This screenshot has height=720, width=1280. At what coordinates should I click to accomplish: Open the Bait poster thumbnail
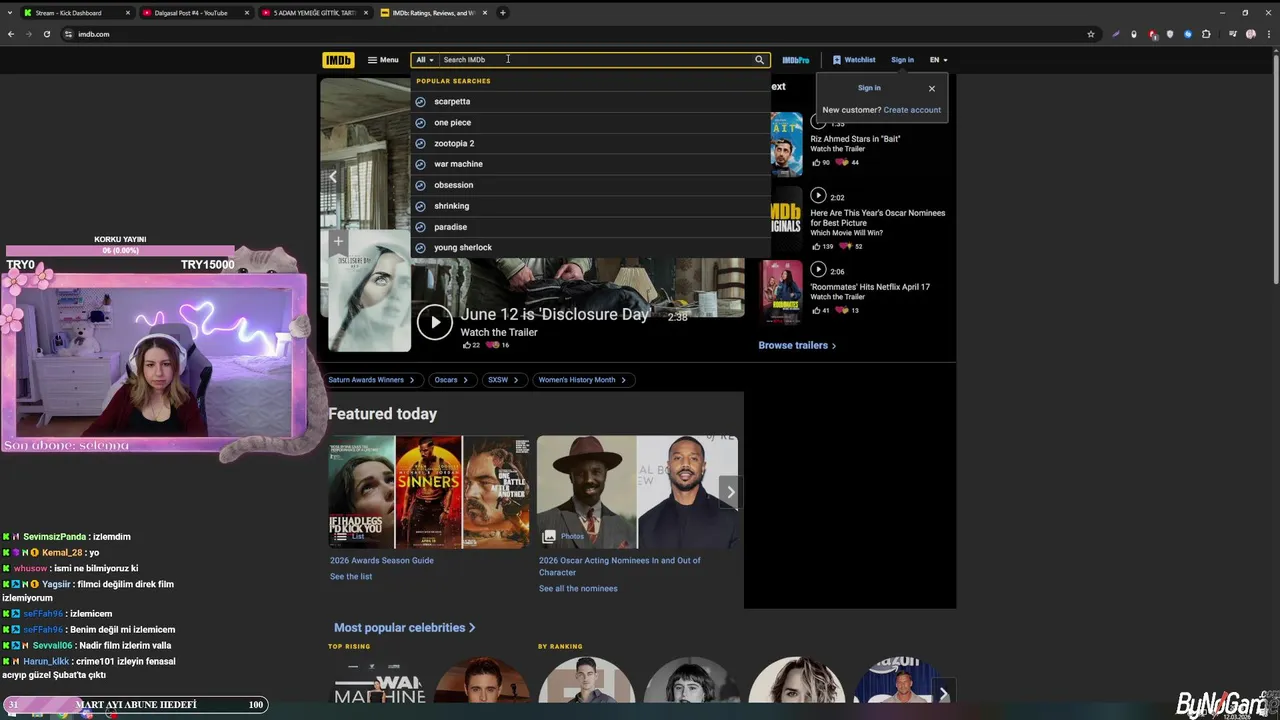tap(786, 144)
